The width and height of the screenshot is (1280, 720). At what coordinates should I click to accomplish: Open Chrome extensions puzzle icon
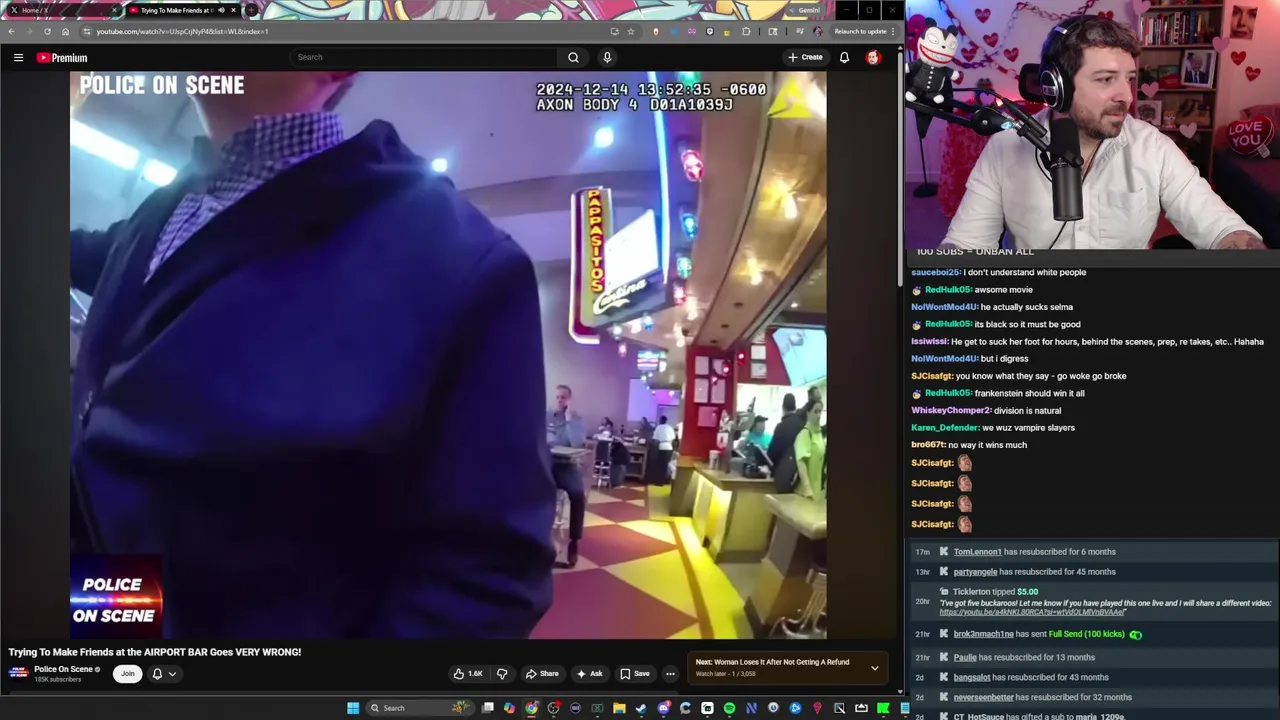click(746, 31)
